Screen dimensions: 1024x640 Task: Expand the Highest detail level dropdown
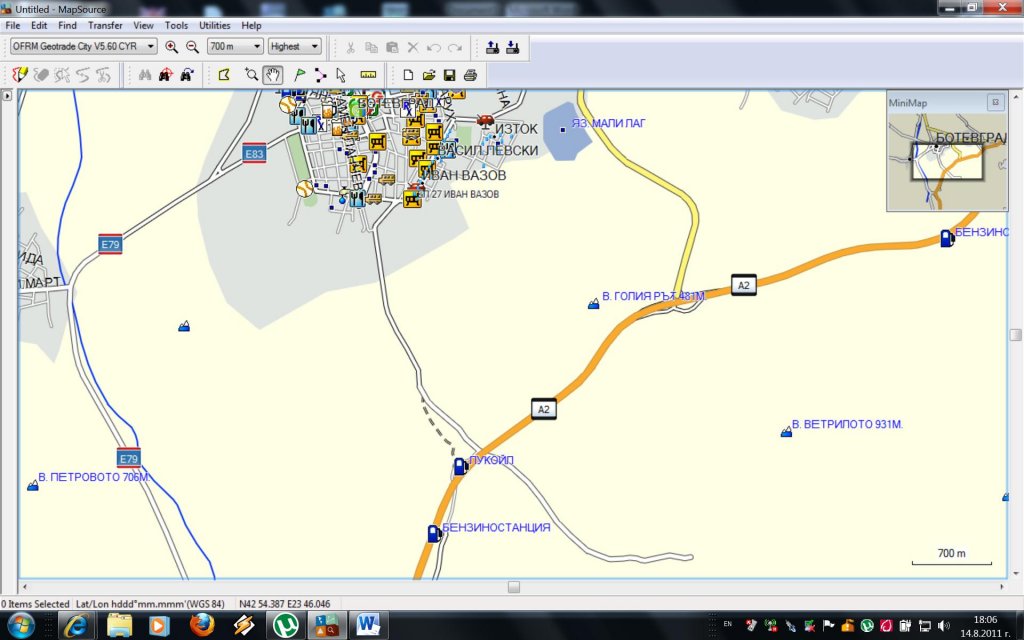click(315, 46)
